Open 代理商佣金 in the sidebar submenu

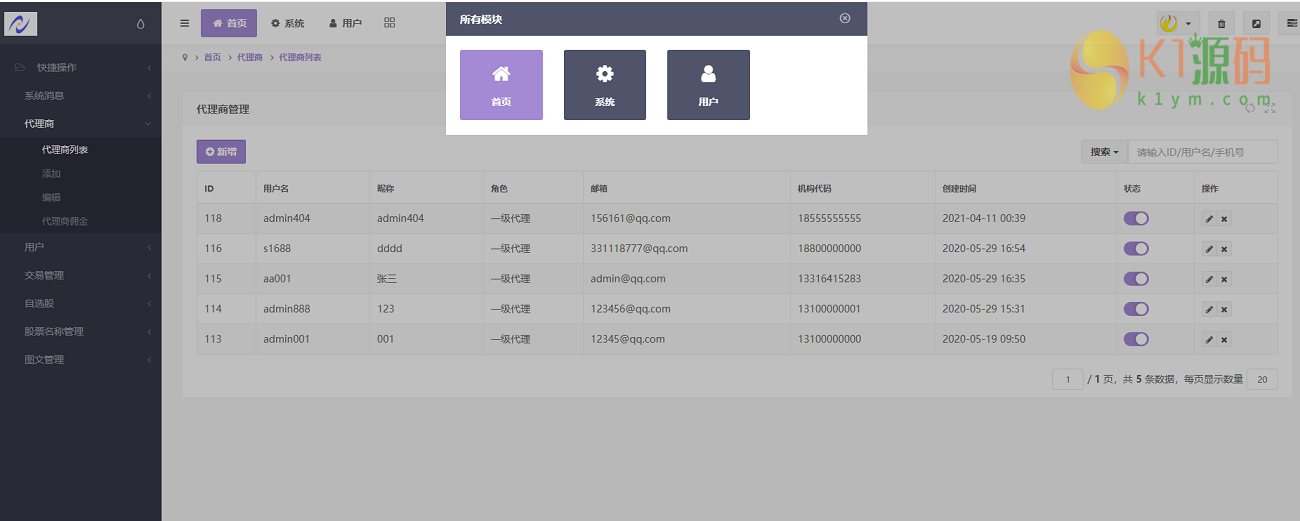(x=65, y=222)
